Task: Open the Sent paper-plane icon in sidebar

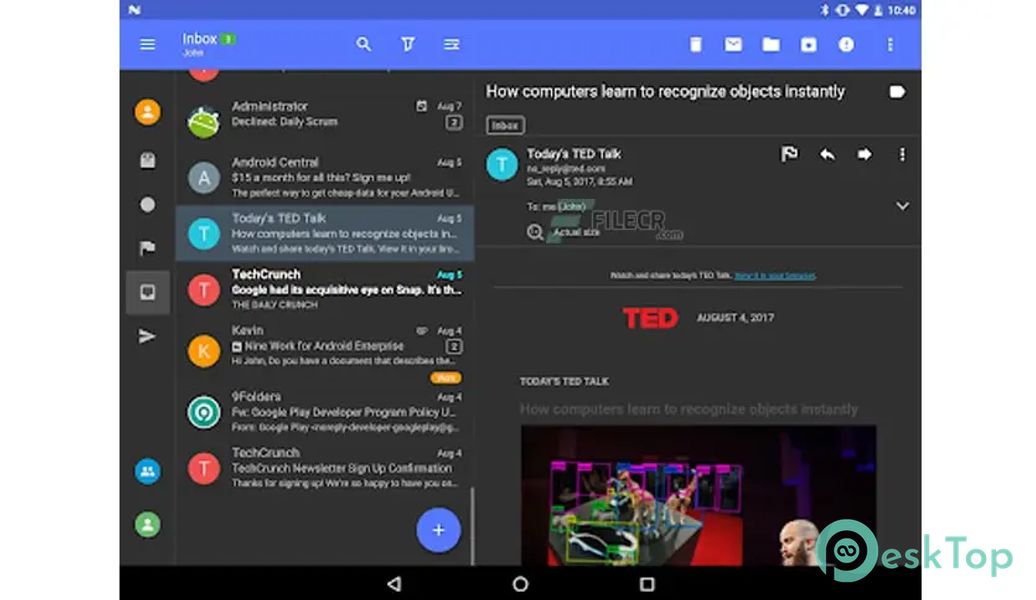Action: point(147,336)
